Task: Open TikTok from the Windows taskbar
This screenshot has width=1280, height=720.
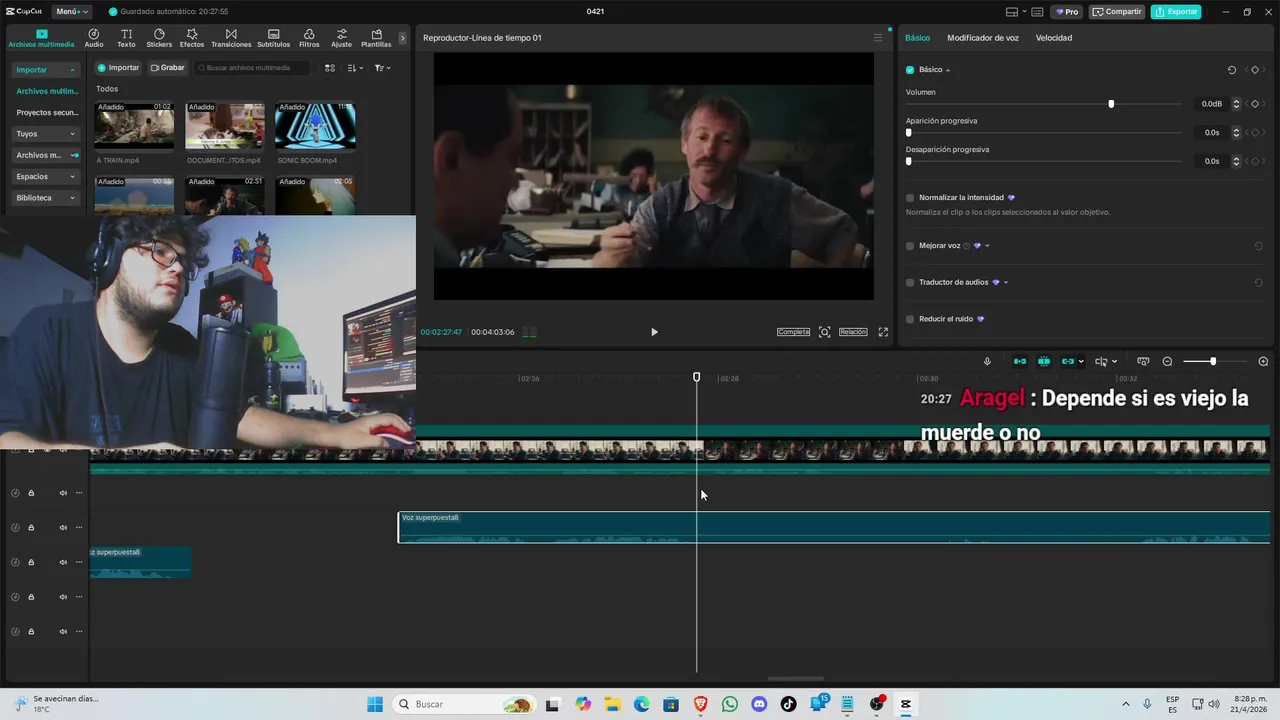Action: click(788, 704)
